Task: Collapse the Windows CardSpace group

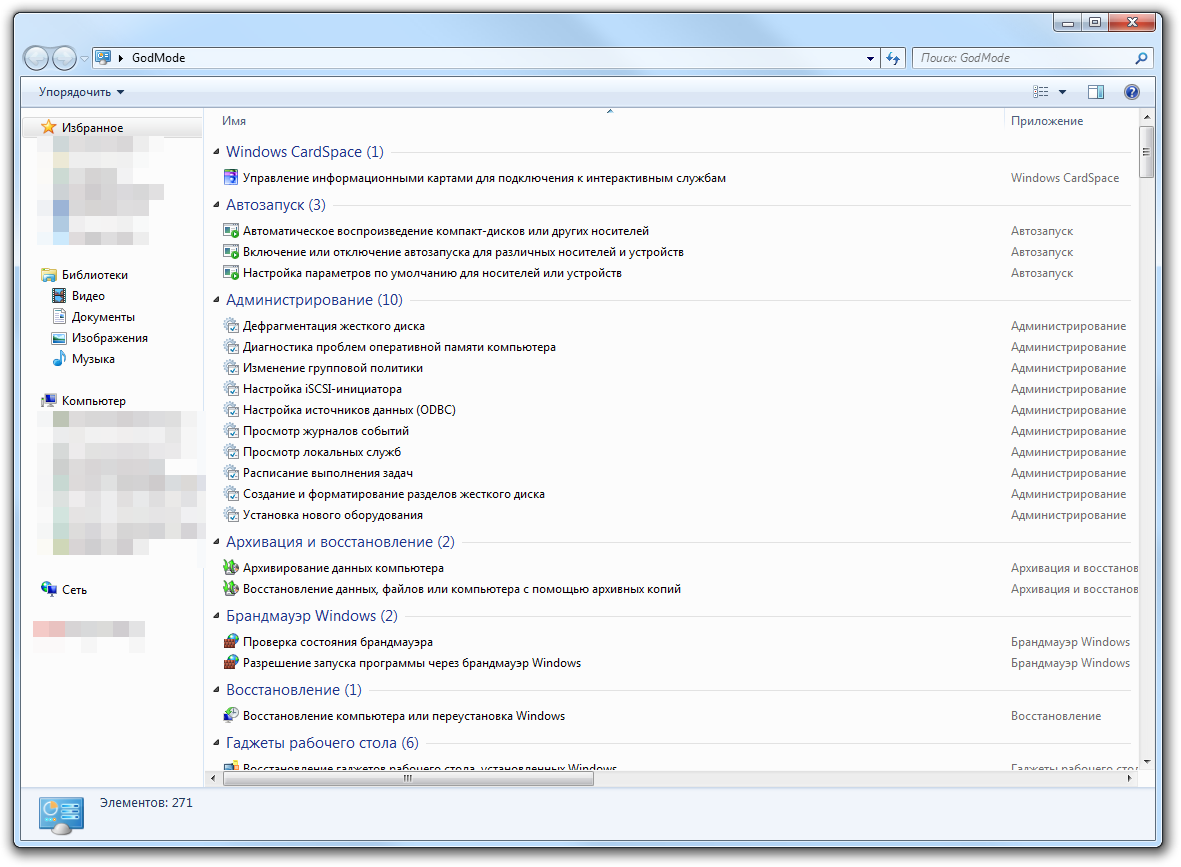Action: point(216,151)
